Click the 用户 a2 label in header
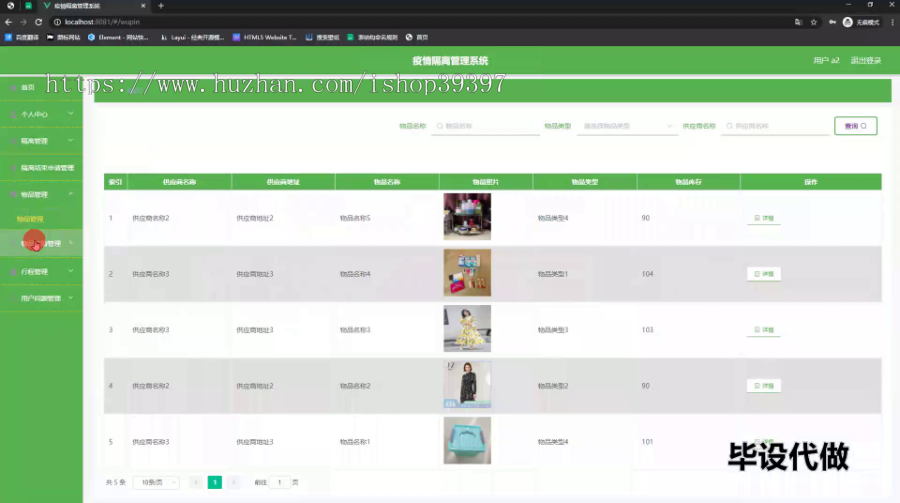Viewport: 900px width, 503px height. coord(826,60)
